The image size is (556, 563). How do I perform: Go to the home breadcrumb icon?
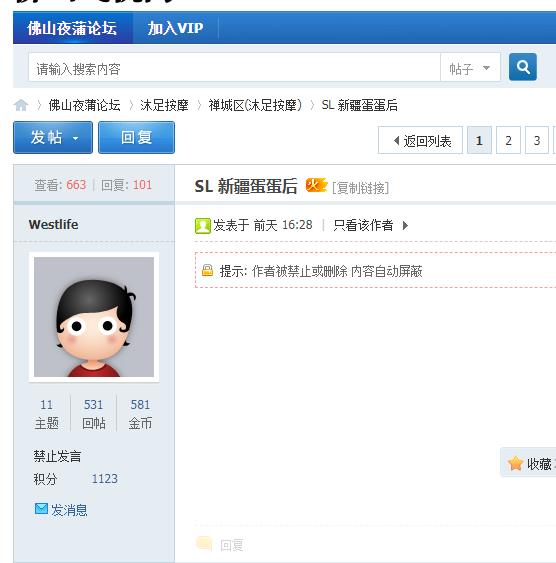click(x=21, y=105)
